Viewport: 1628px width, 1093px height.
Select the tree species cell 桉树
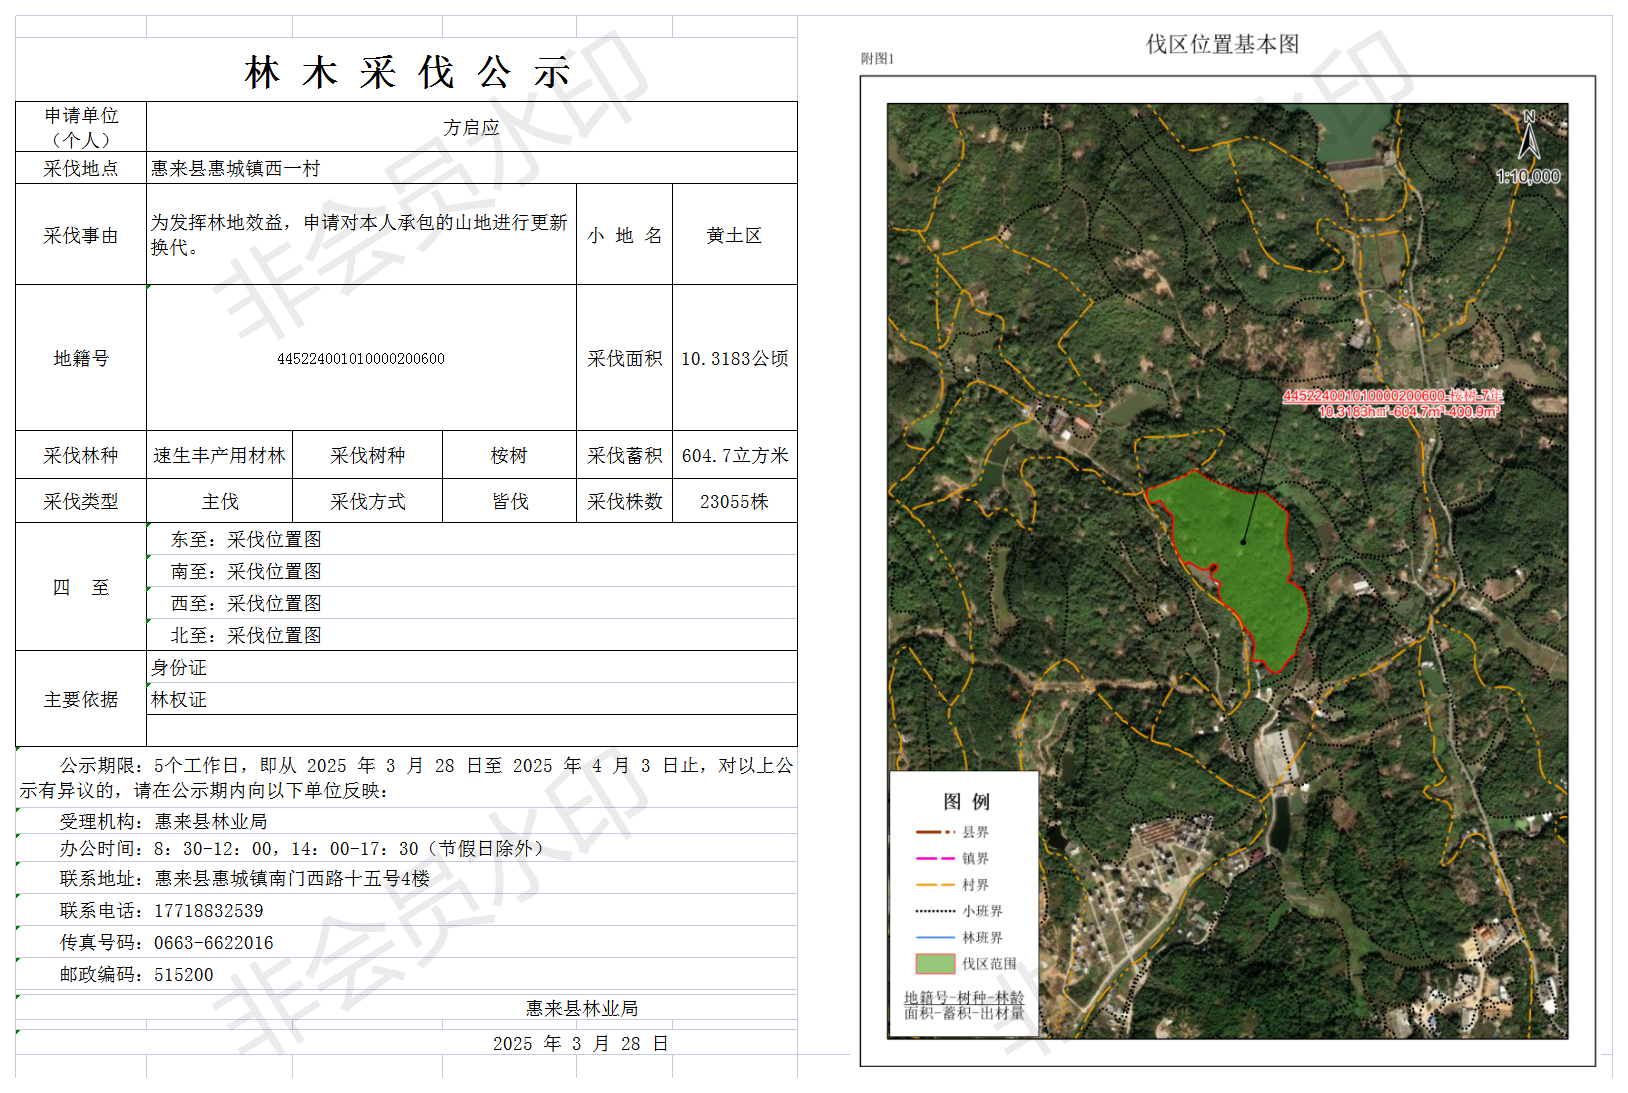pos(510,455)
